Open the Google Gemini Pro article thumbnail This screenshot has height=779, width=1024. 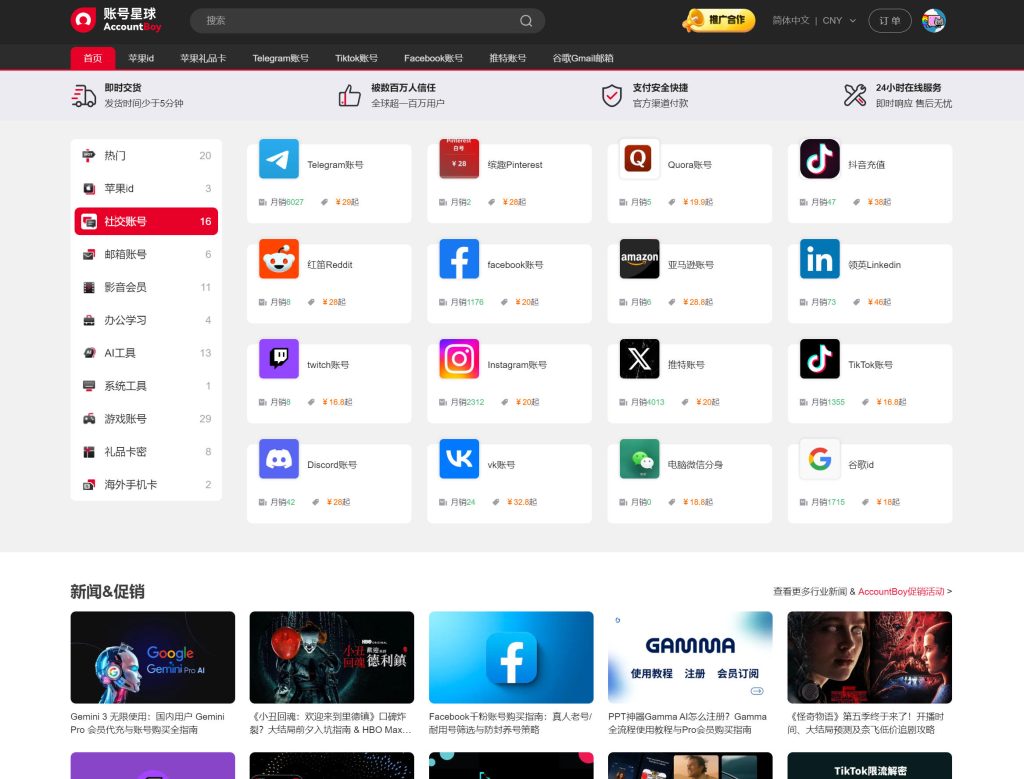coord(152,657)
